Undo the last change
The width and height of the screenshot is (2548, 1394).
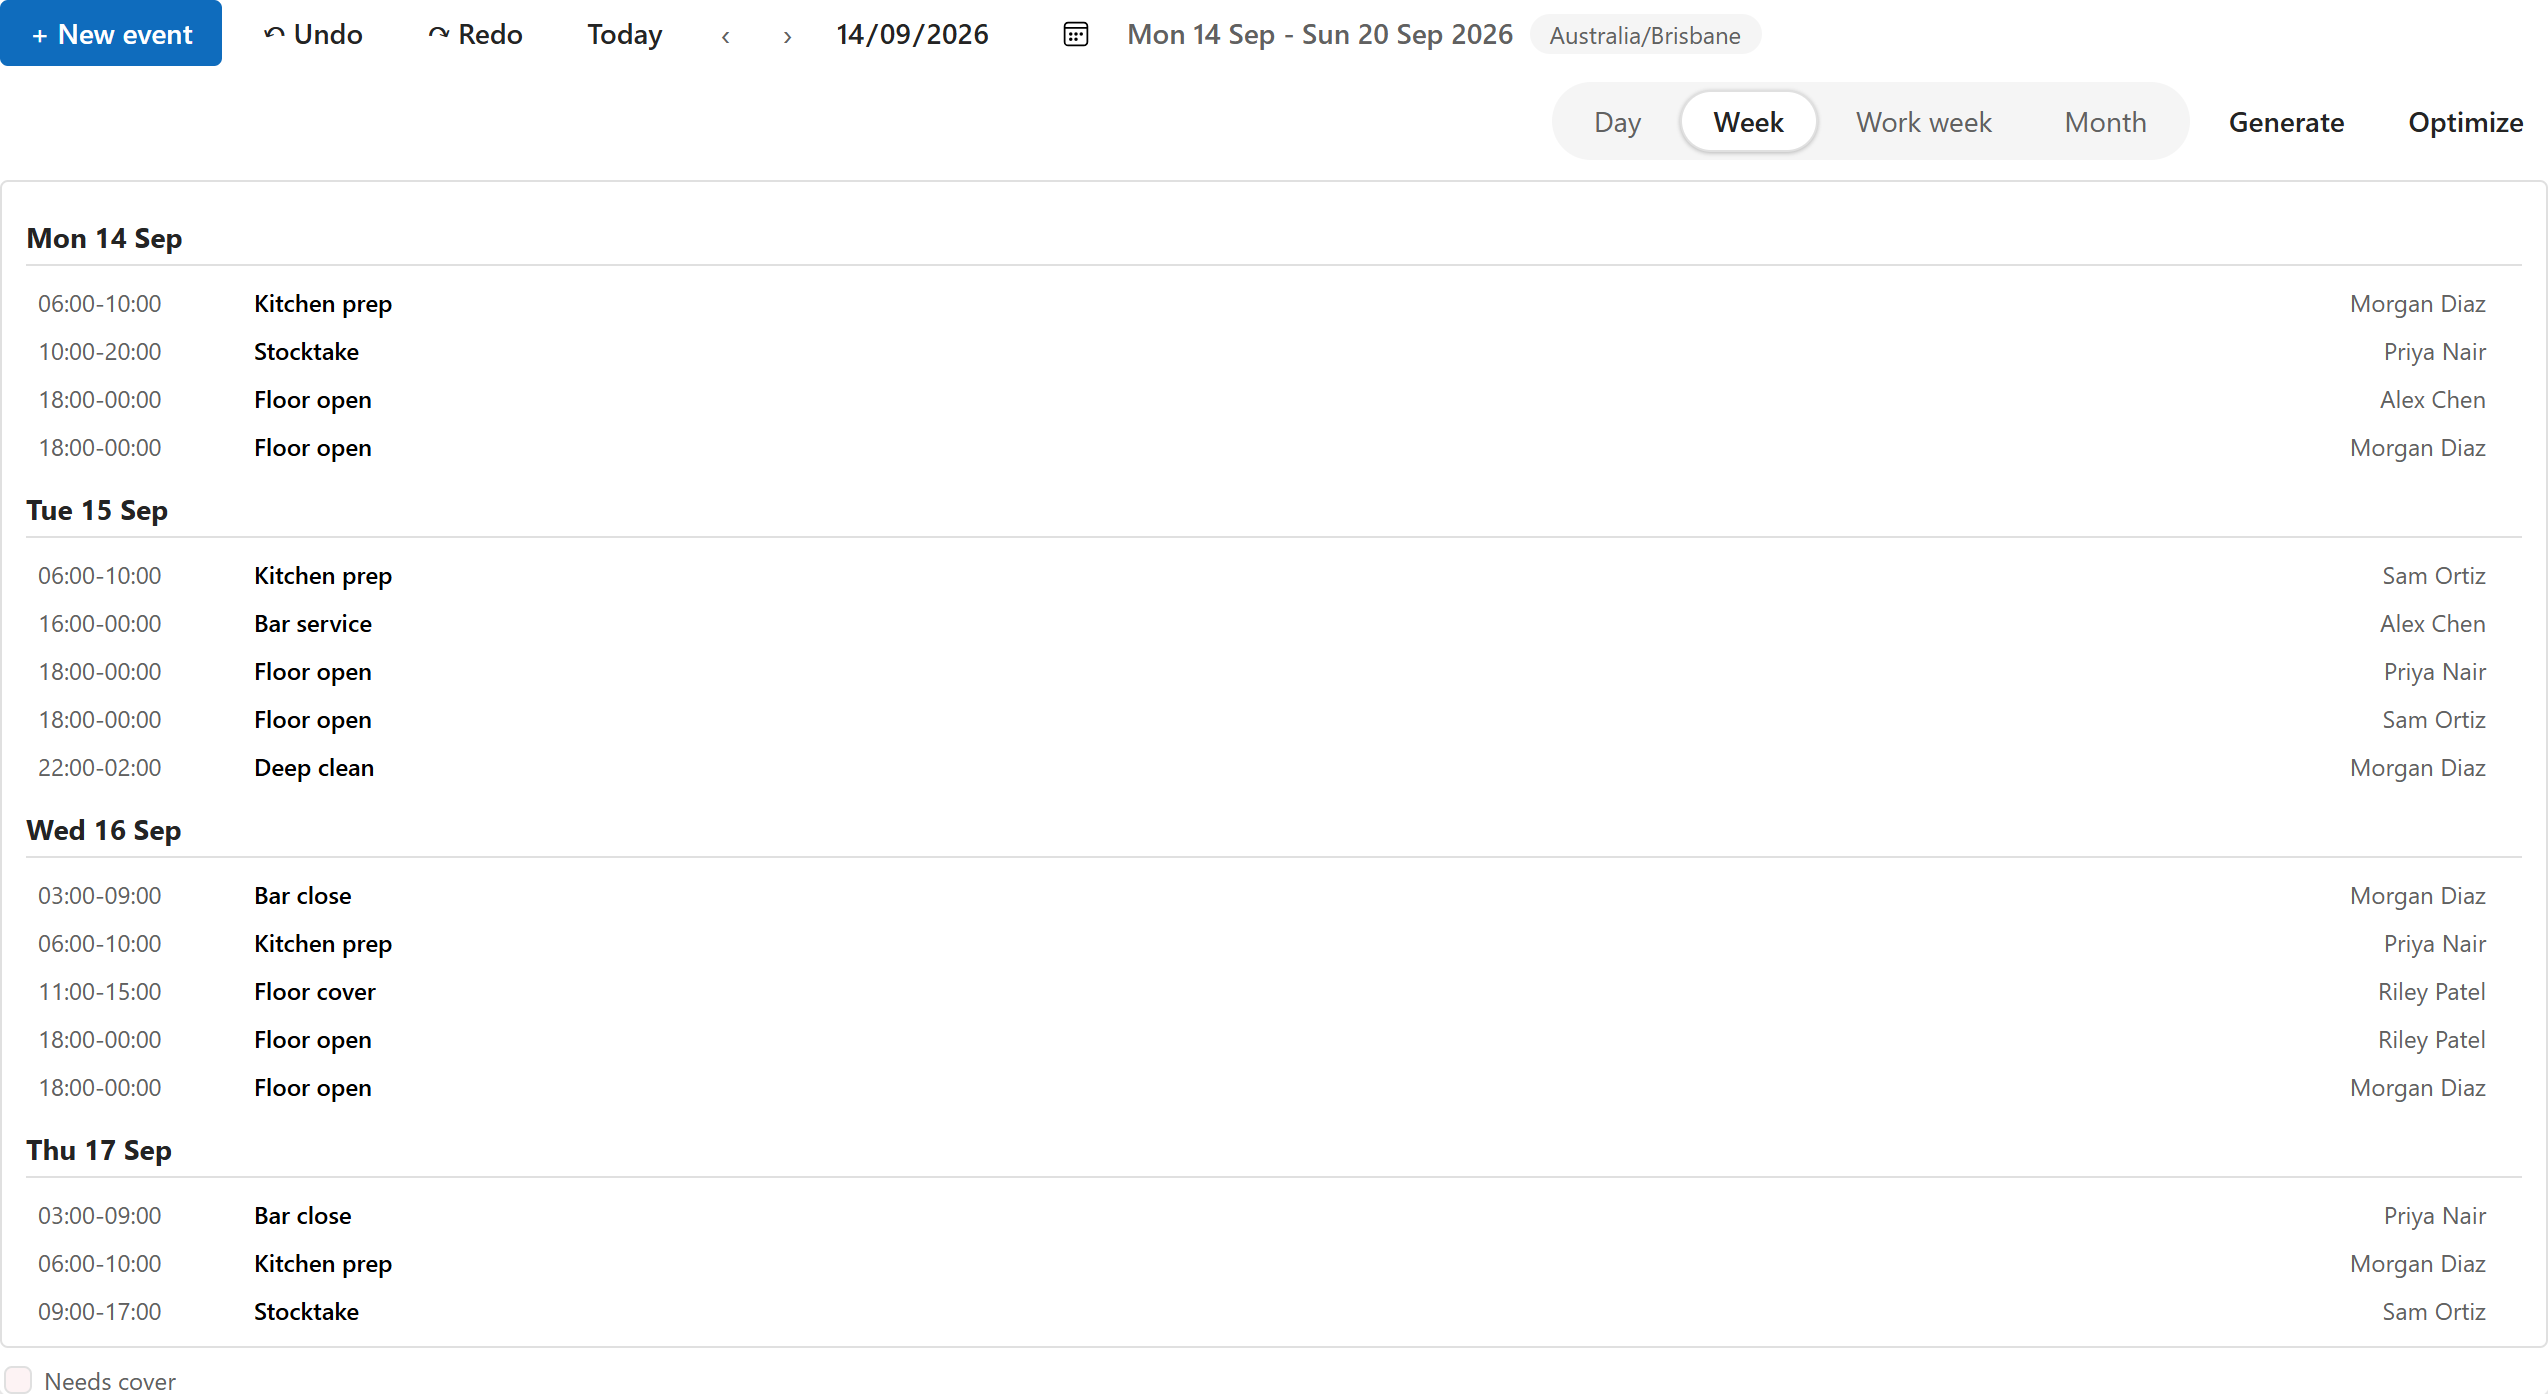coord(313,34)
